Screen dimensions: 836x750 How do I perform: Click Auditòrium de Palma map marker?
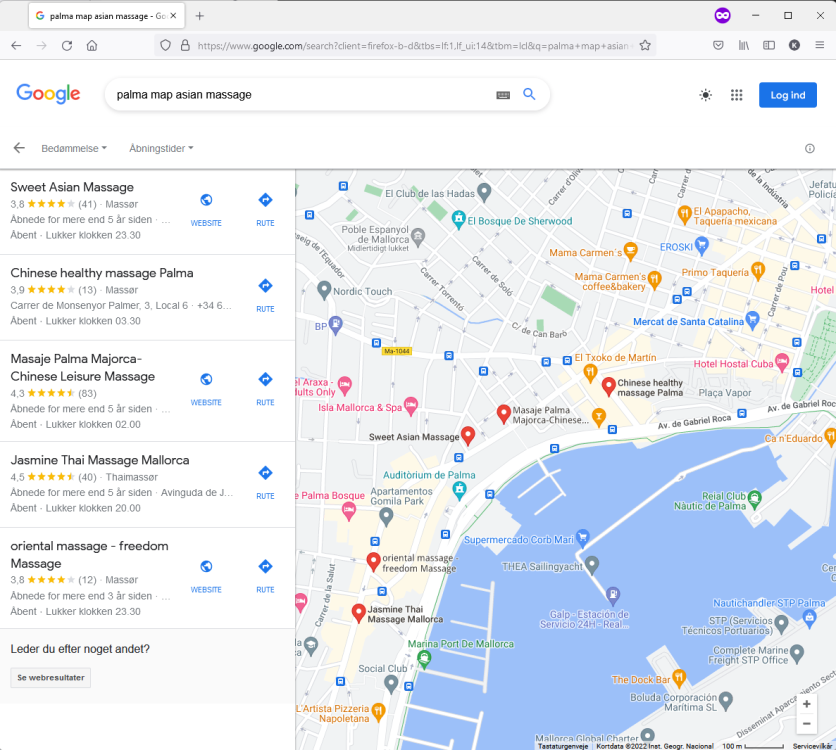tap(459, 489)
